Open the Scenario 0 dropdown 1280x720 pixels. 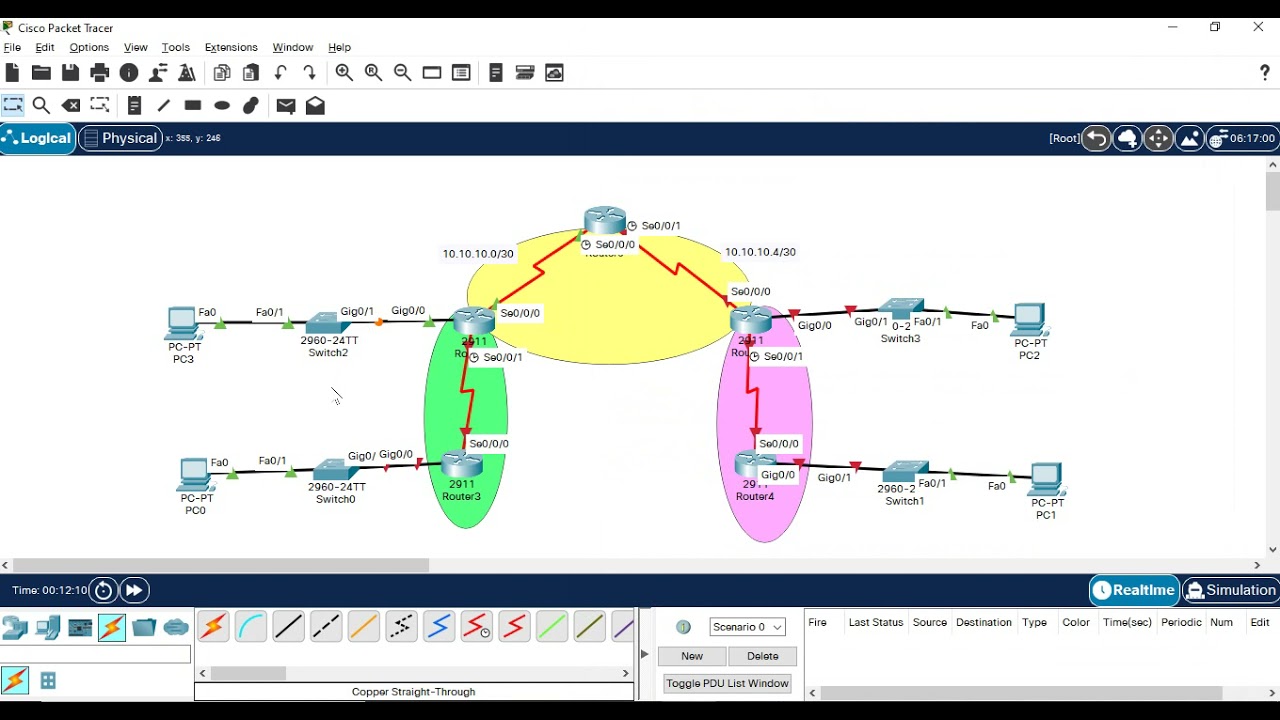pos(748,627)
